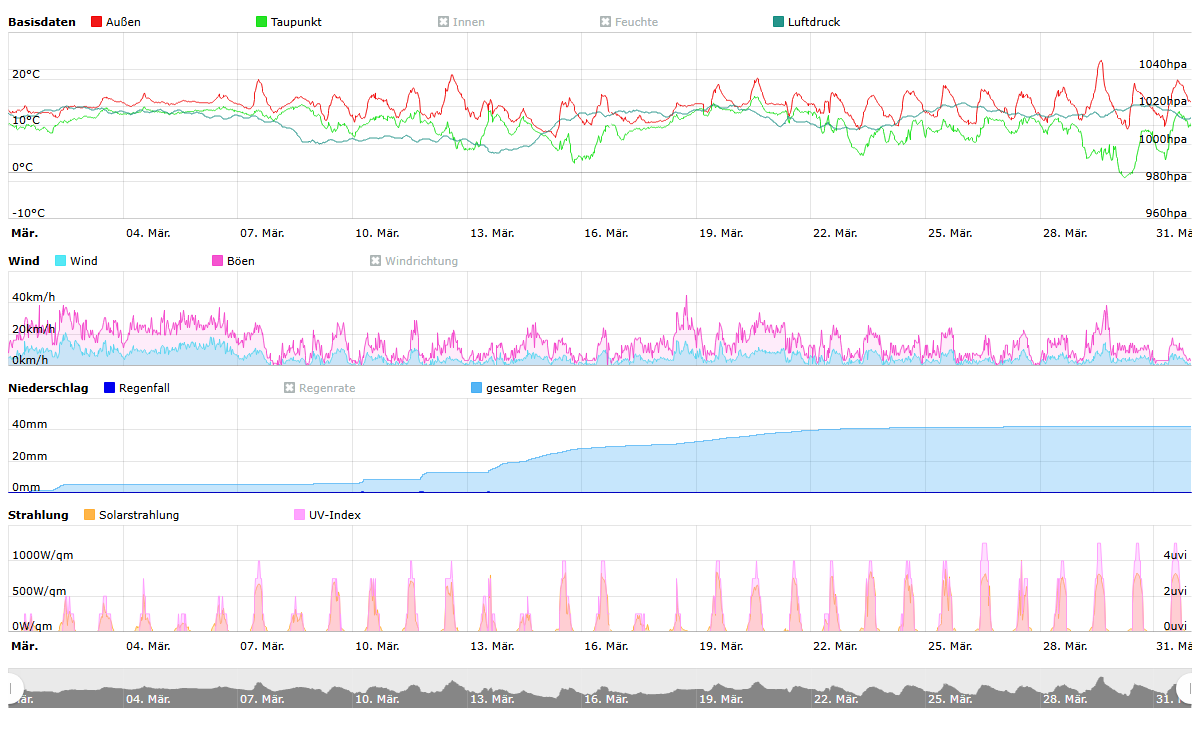Hide the green Taupunkt series
The image size is (1200, 750).
262,22
